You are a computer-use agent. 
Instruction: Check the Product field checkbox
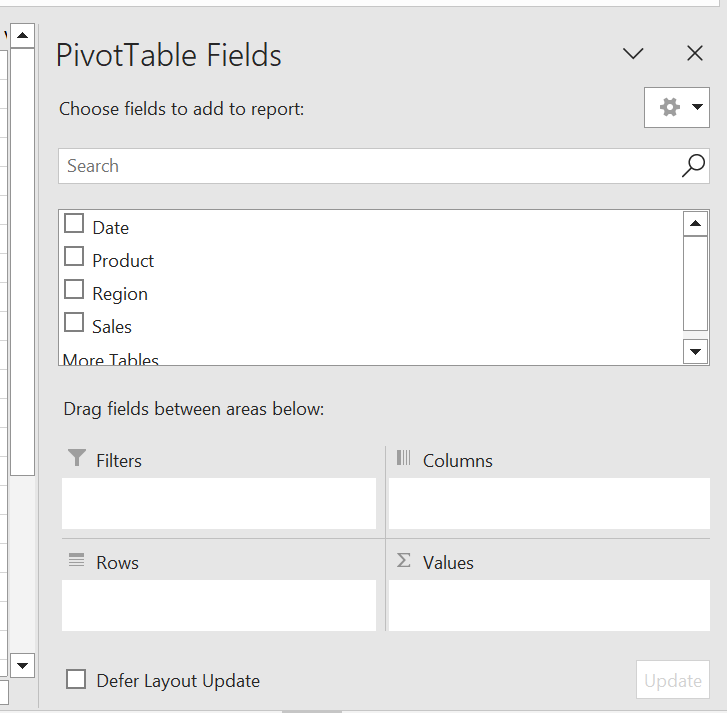click(74, 257)
